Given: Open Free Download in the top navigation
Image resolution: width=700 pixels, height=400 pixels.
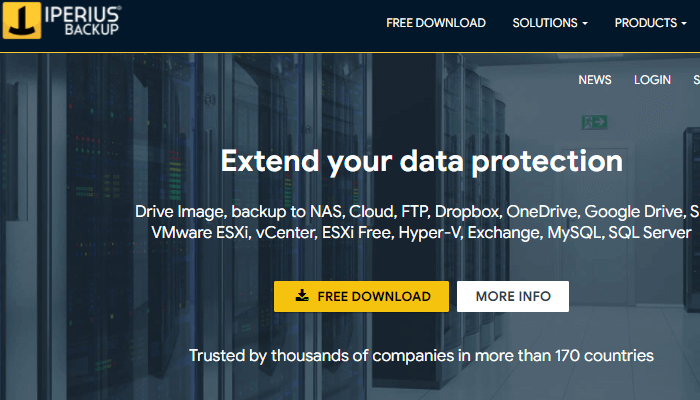Looking at the screenshot, I should pyautogui.click(x=436, y=23).
